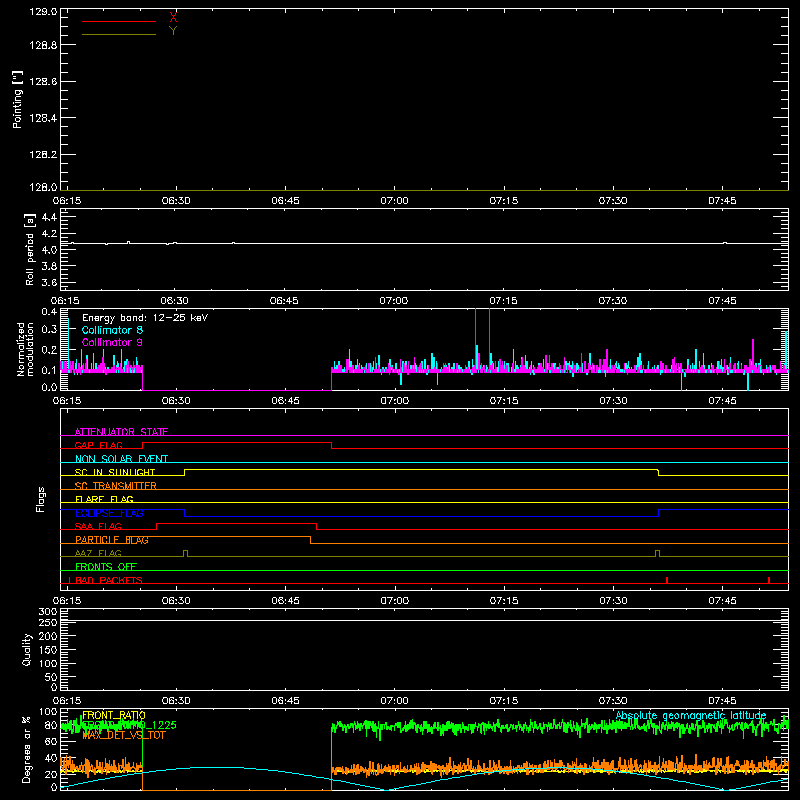Click the SAA_FLAG label
The image size is (800, 800).
(98, 526)
